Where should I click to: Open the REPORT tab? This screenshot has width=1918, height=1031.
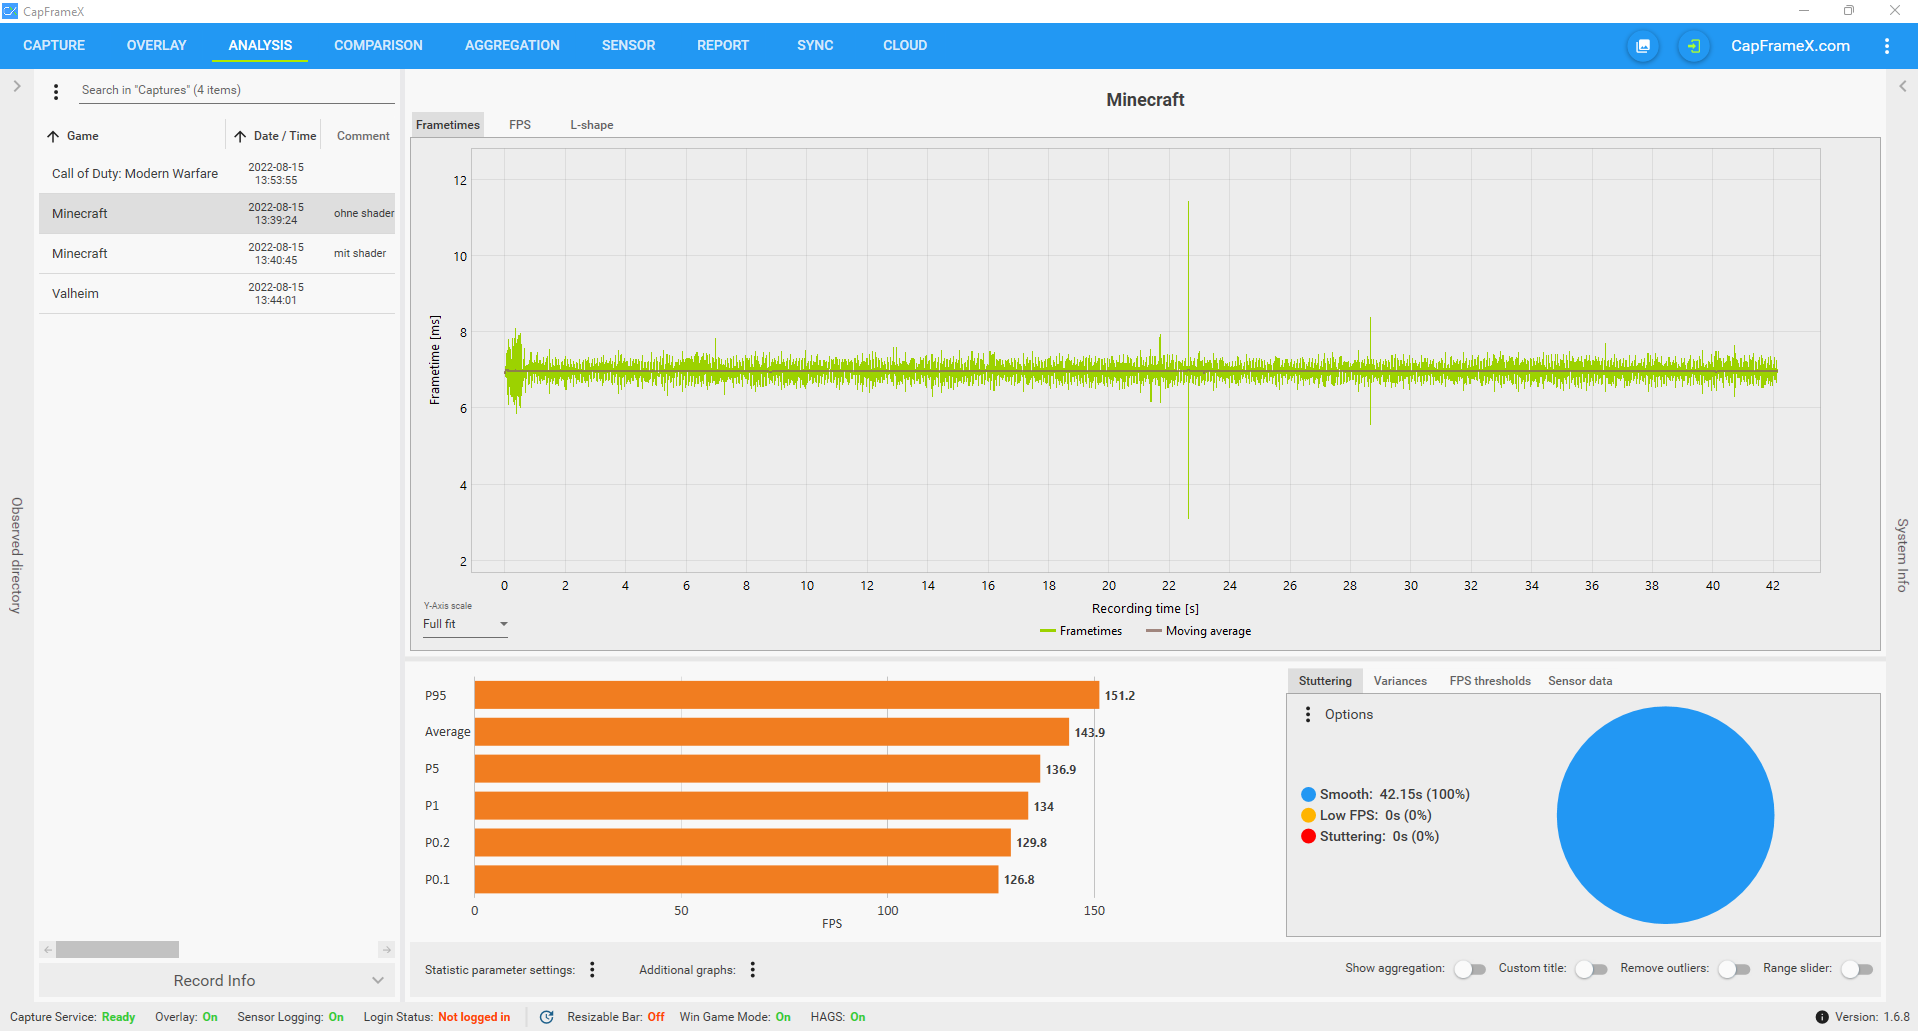722,46
